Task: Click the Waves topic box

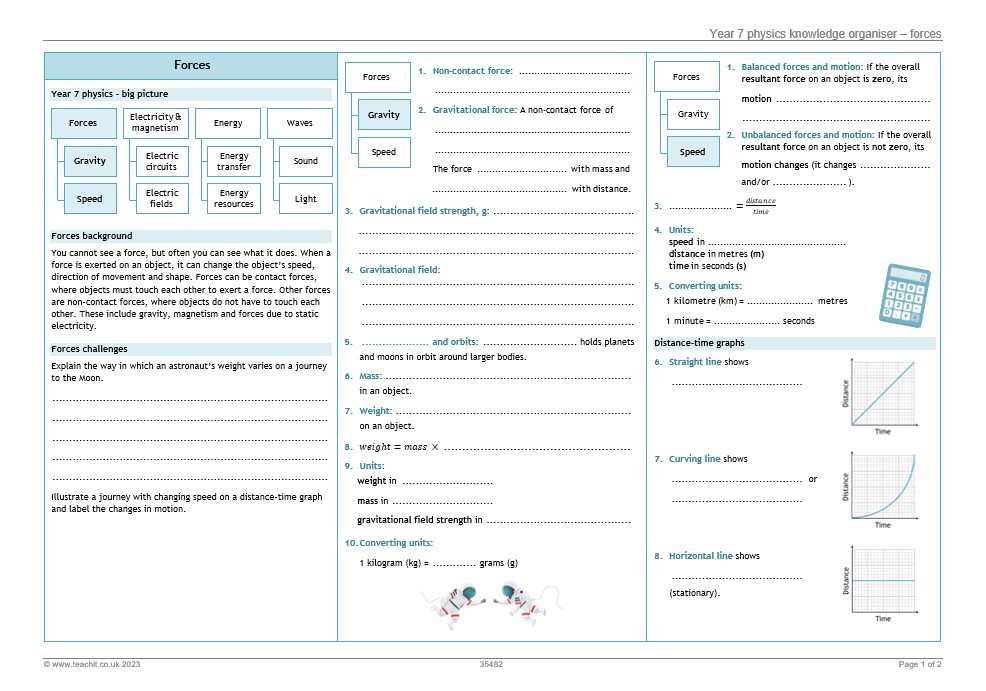Action: pos(300,123)
